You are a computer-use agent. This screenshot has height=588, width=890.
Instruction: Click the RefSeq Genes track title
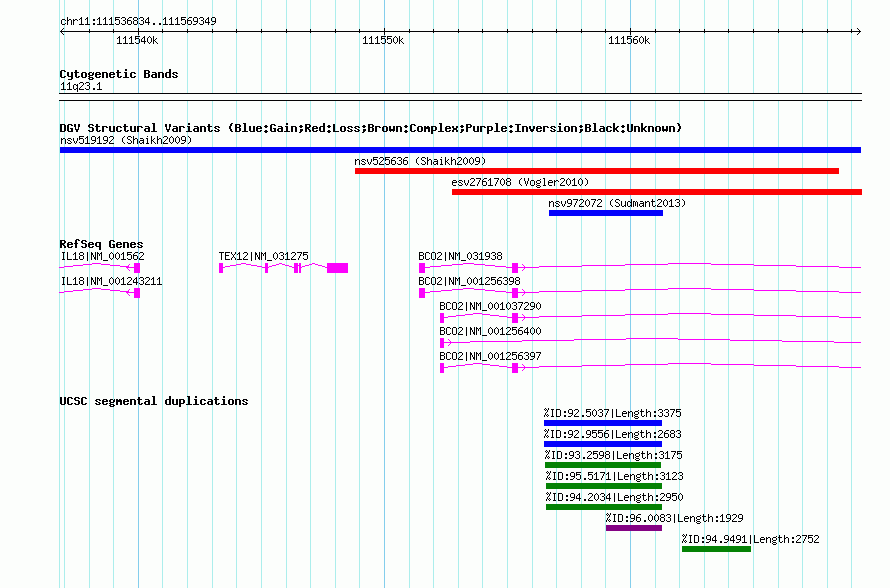pyautogui.click(x=101, y=244)
